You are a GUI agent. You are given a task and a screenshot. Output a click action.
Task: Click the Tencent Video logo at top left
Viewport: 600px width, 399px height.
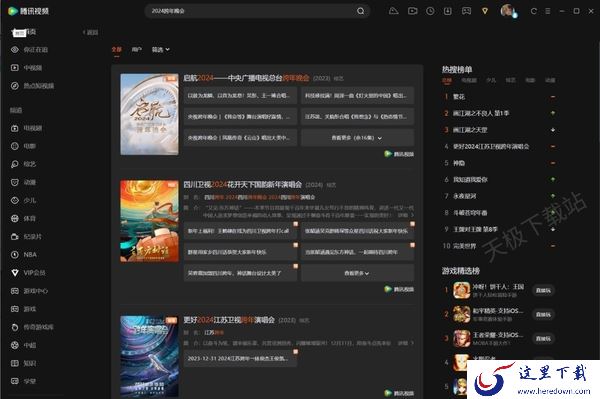tap(28, 11)
